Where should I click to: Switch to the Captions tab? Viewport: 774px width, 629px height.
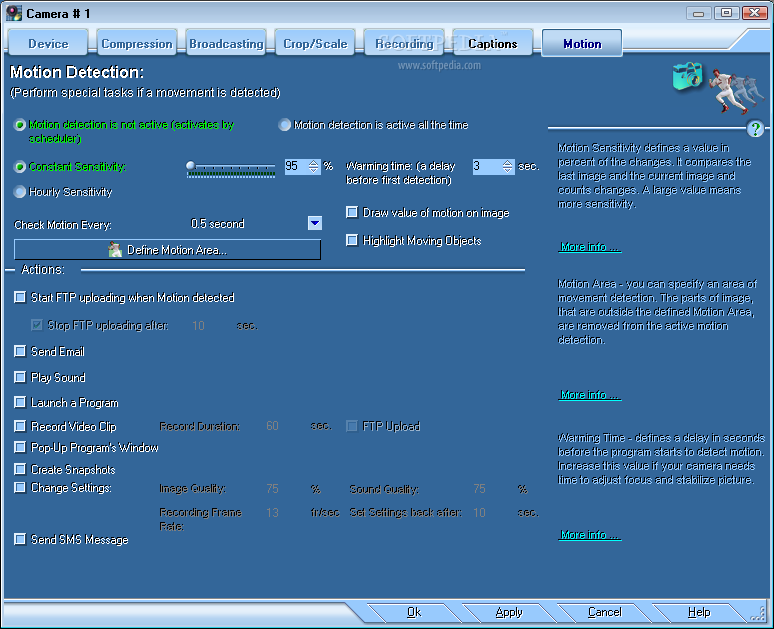(x=493, y=43)
